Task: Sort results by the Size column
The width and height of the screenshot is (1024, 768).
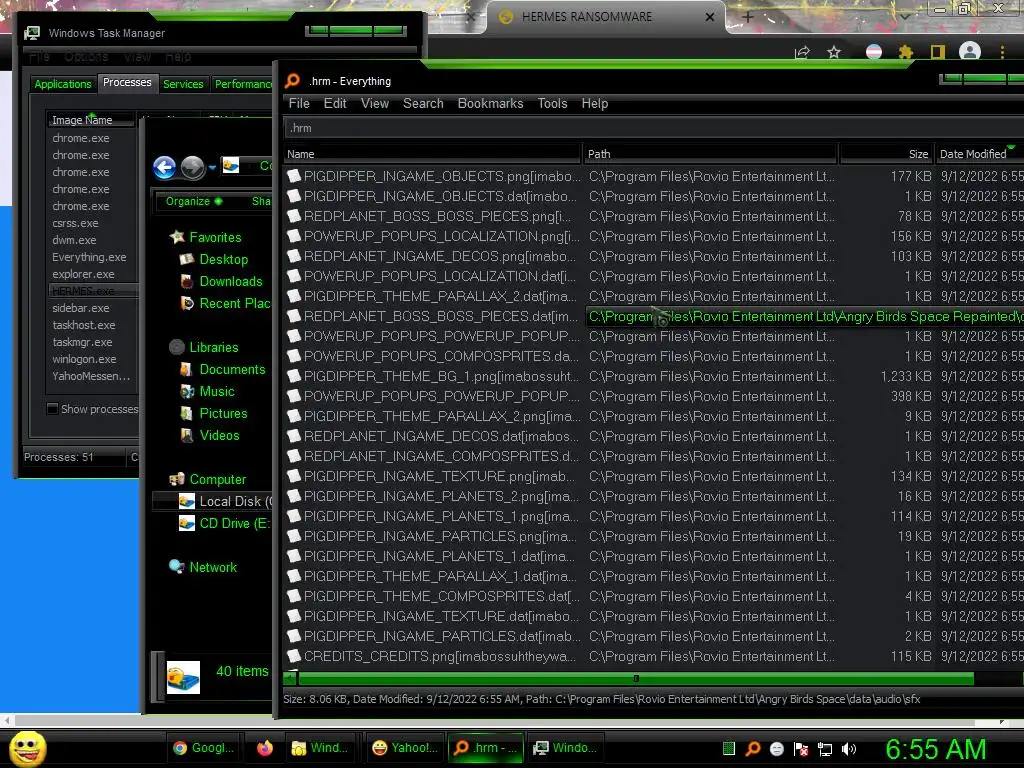Action: tap(886, 154)
